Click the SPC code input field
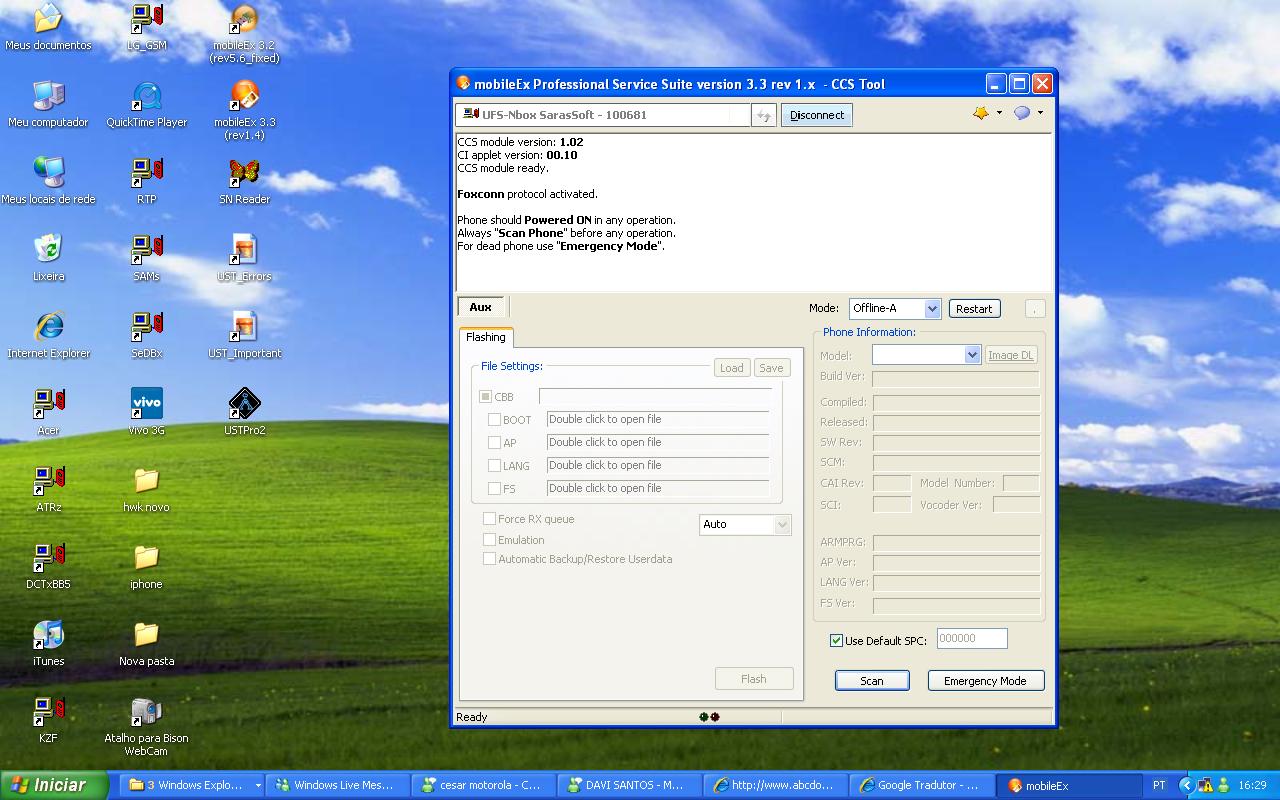This screenshot has width=1280, height=800. pyautogui.click(x=972, y=639)
